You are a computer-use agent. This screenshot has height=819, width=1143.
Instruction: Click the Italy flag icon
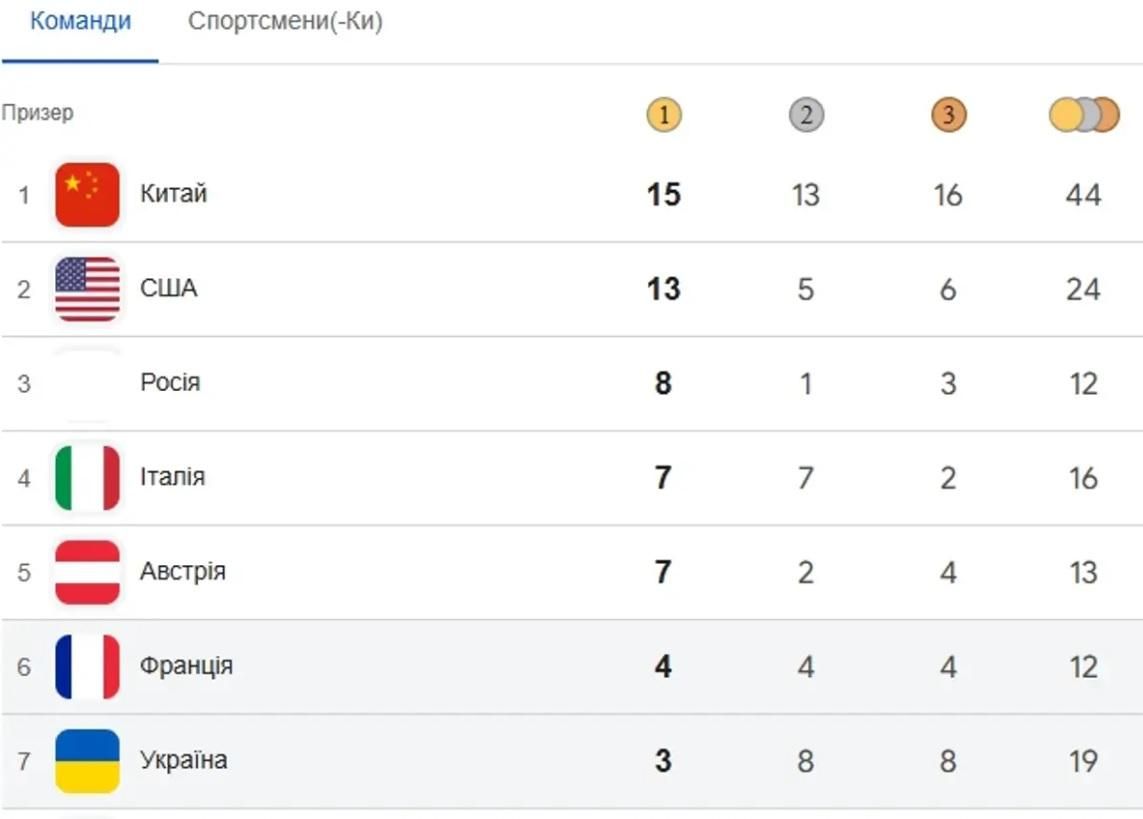click(x=87, y=478)
